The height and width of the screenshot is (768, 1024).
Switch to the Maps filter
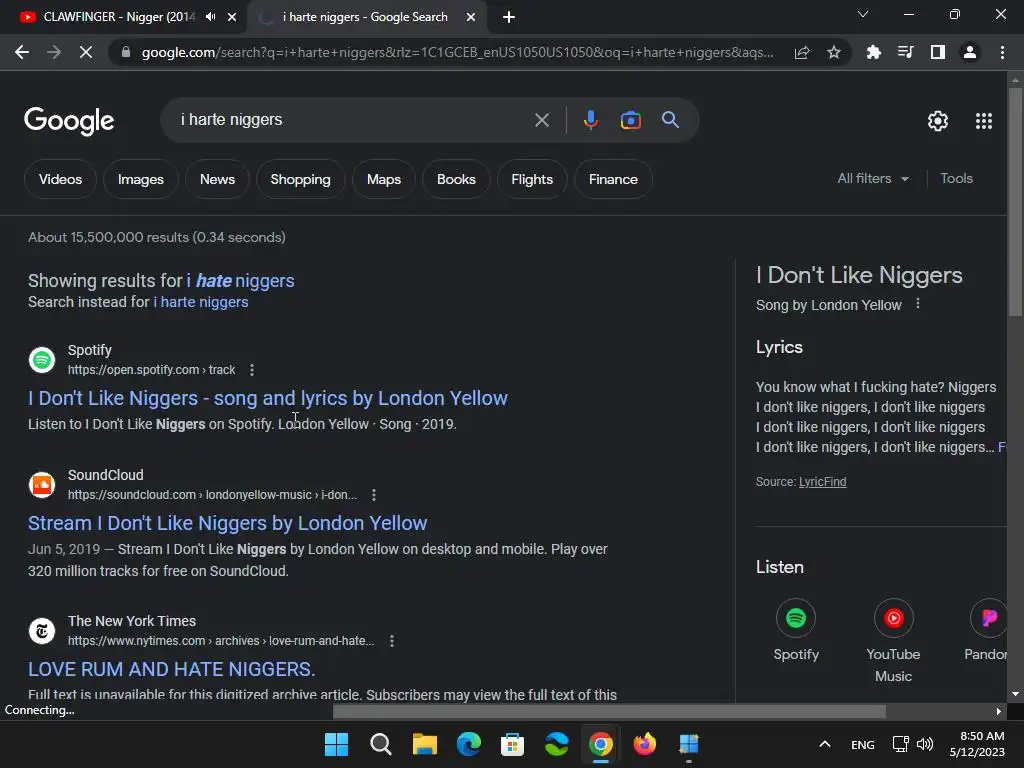[384, 179]
